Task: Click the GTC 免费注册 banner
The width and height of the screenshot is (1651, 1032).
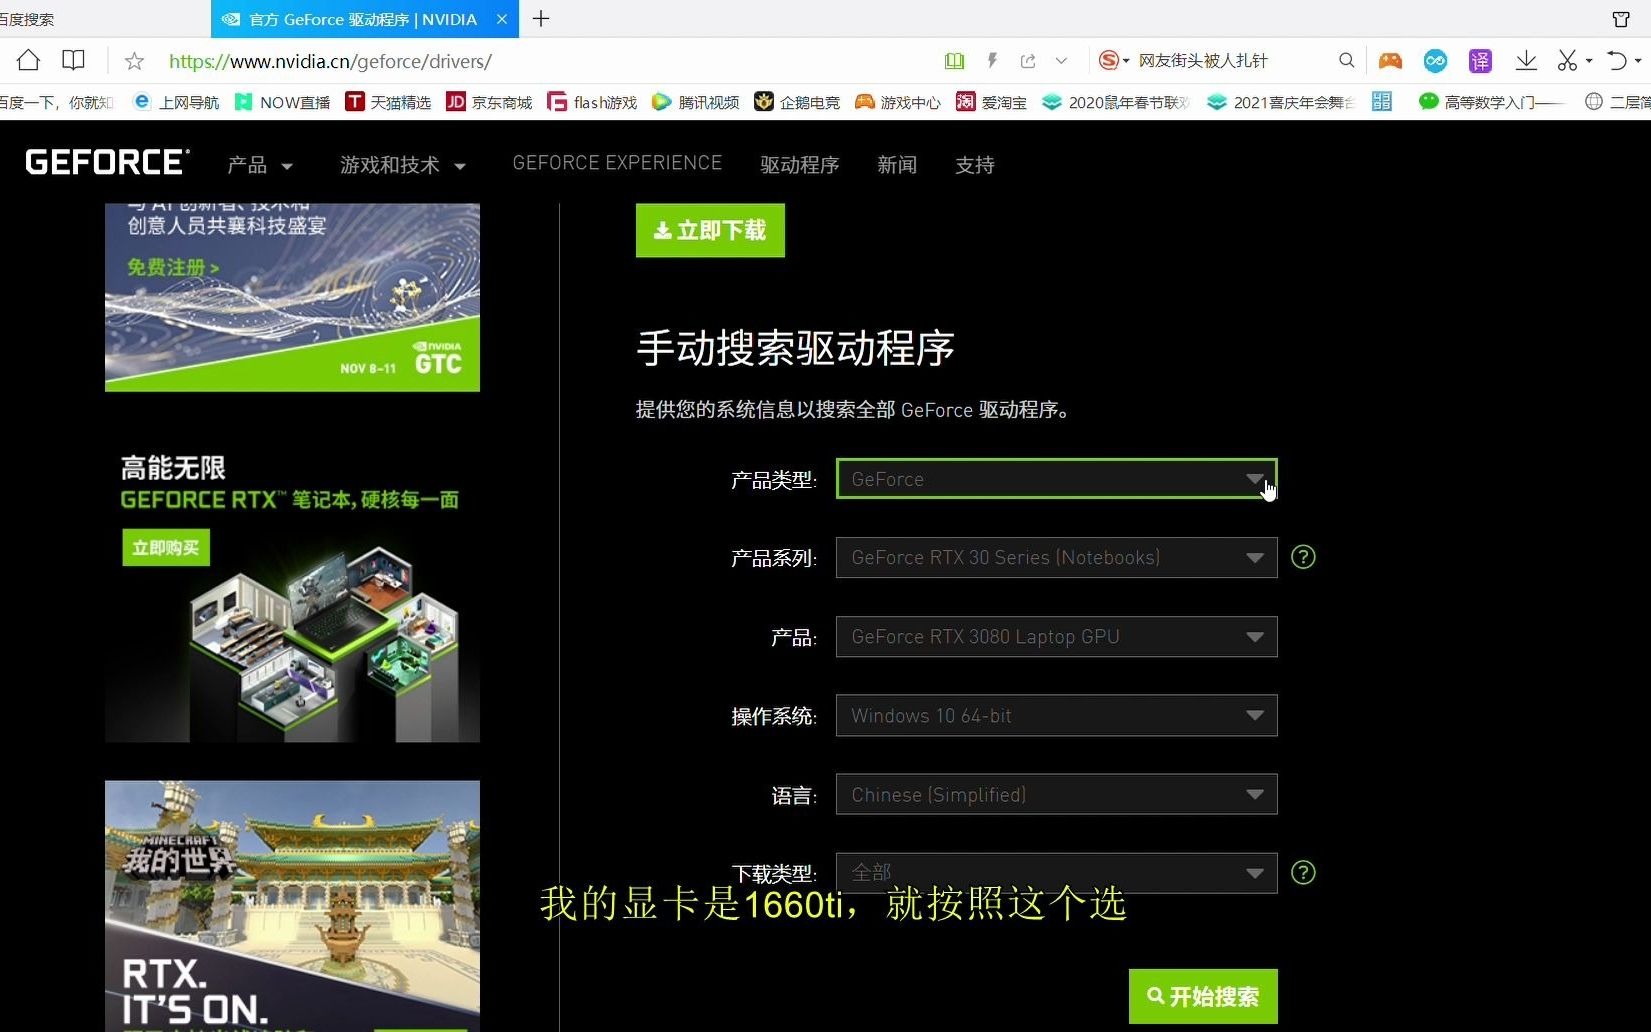Action: click(x=292, y=297)
